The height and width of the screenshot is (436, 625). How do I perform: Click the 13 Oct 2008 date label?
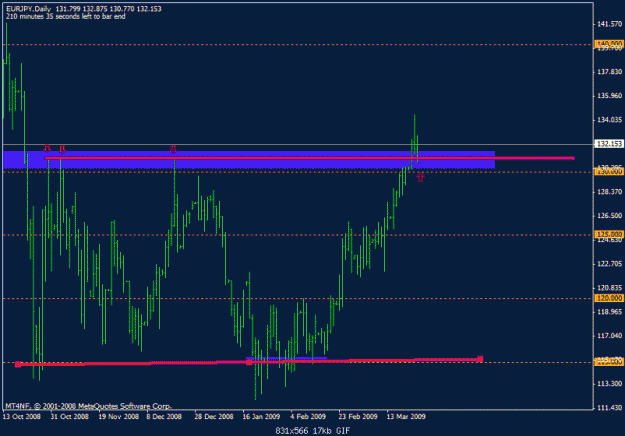coord(22,416)
